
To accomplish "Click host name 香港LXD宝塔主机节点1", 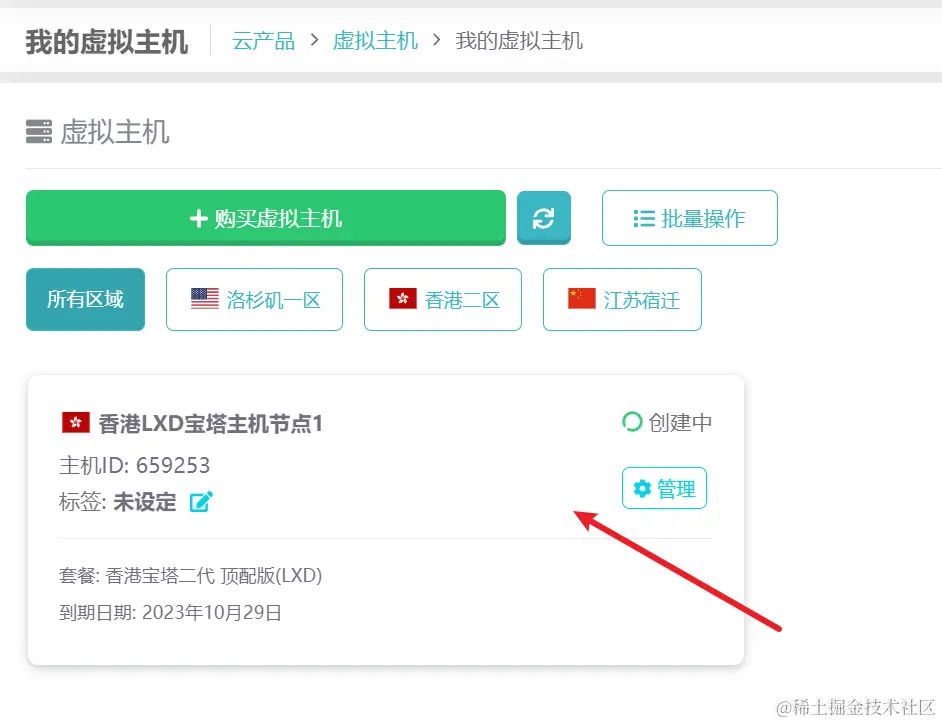I will pos(211,424).
